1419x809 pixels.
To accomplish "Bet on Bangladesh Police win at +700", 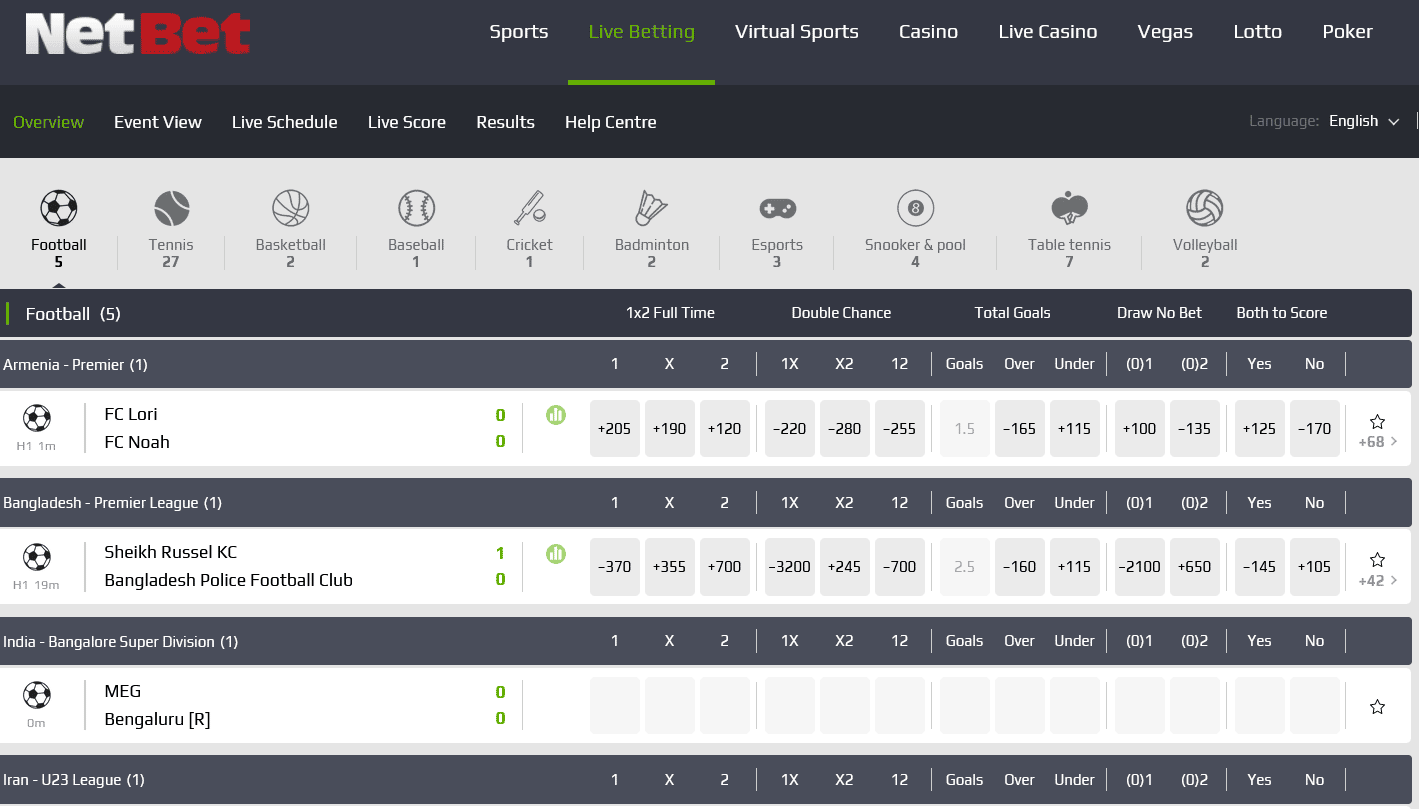I will coord(725,567).
